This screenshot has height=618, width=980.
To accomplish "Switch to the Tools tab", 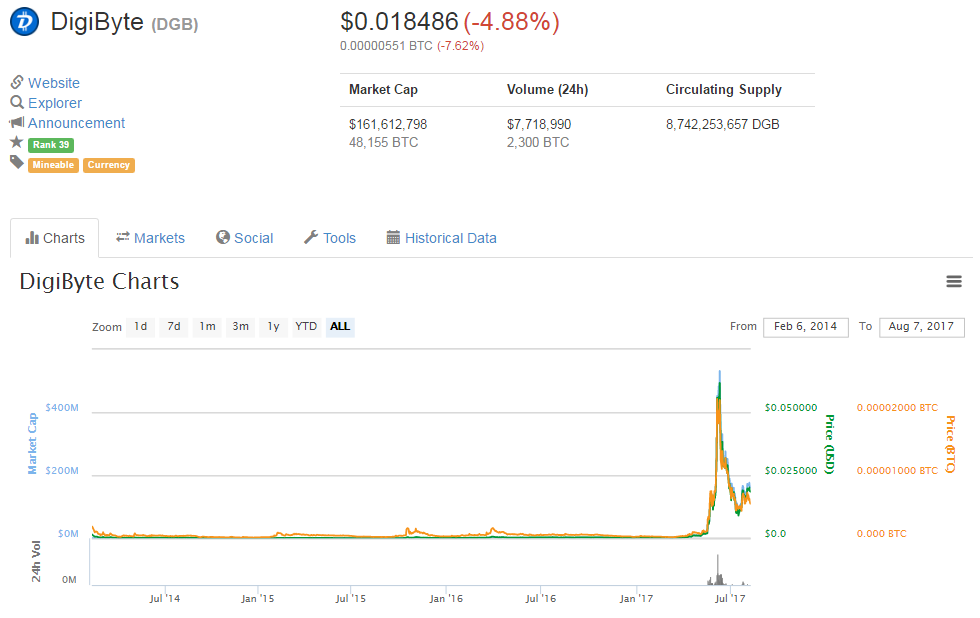I will click(330, 238).
